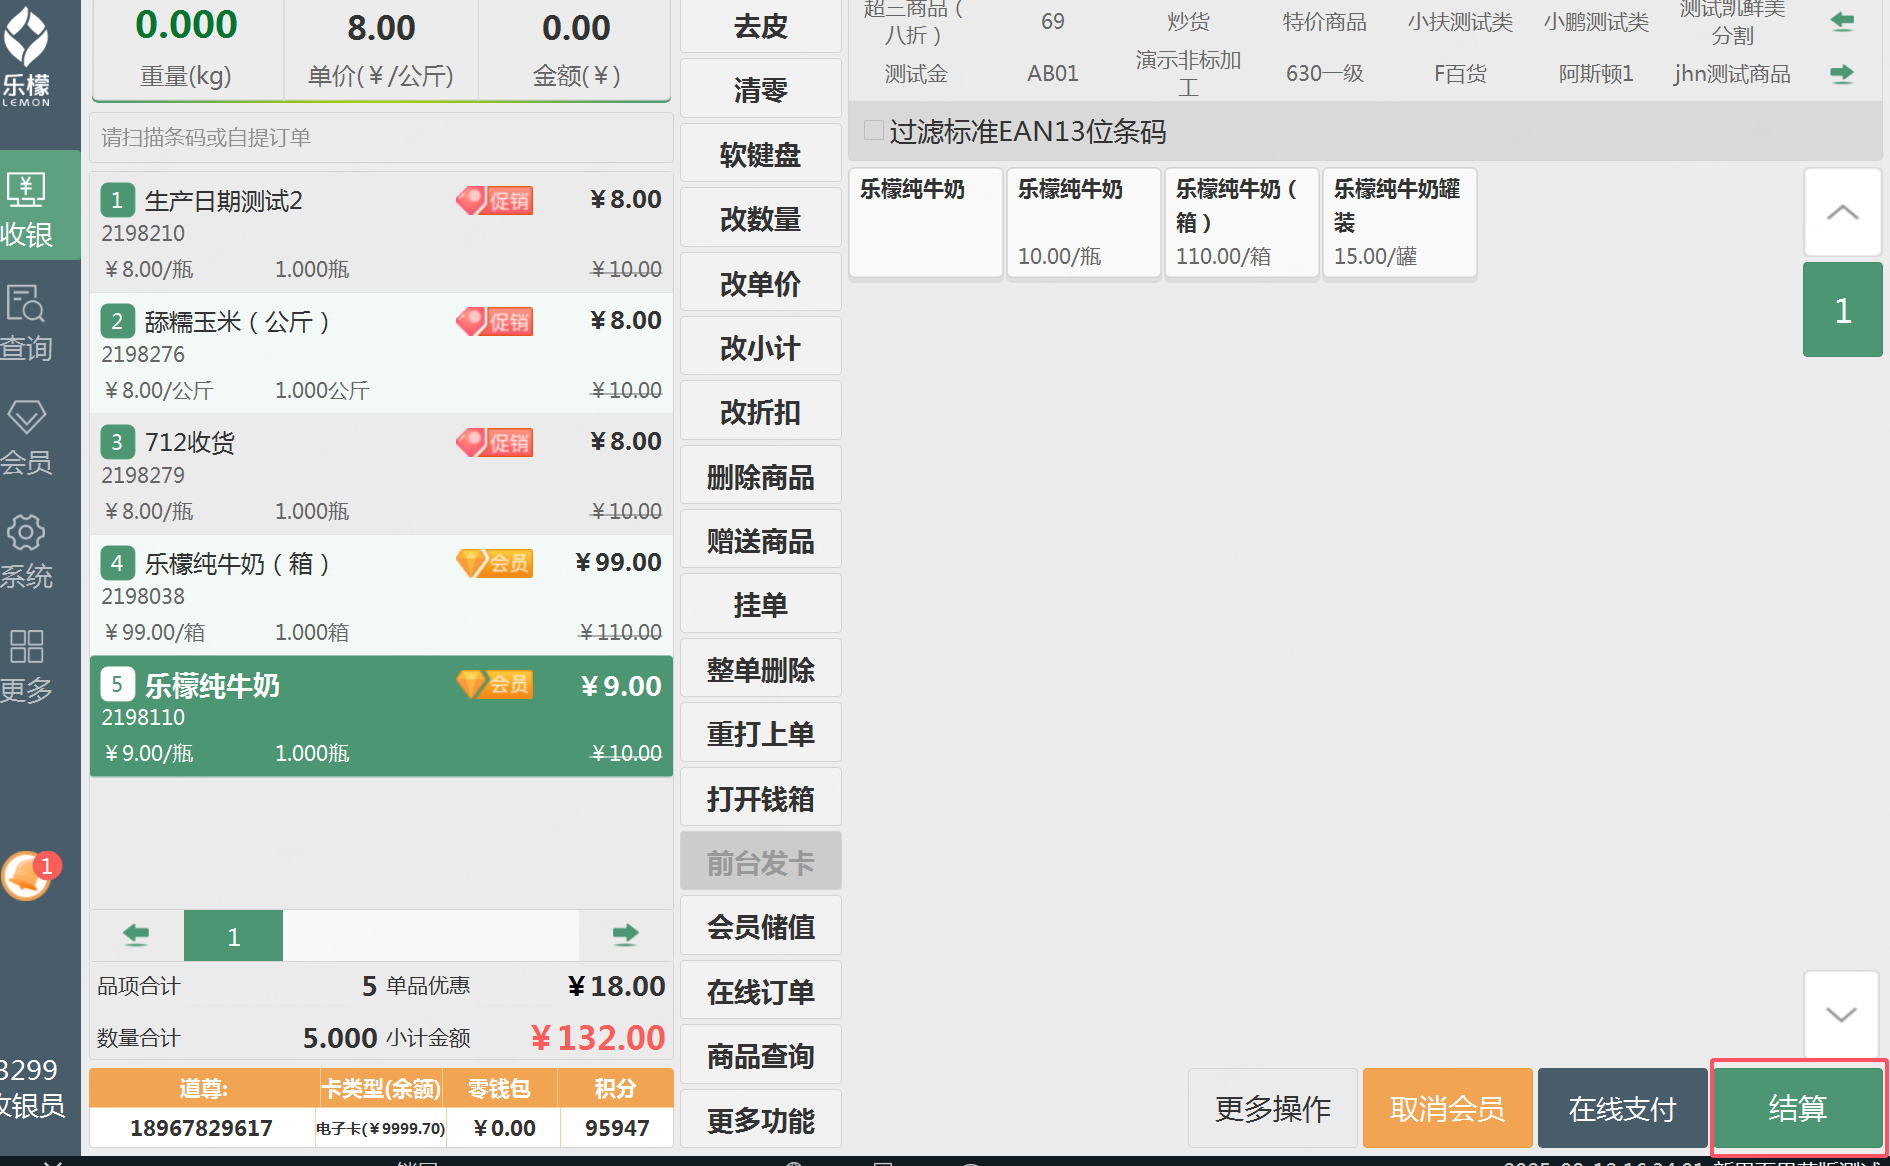Viewport: 1890px width, 1166px height.
Task: Click the 会员 badge on selected 乐檬纯牛奶 row
Action: tap(495, 685)
